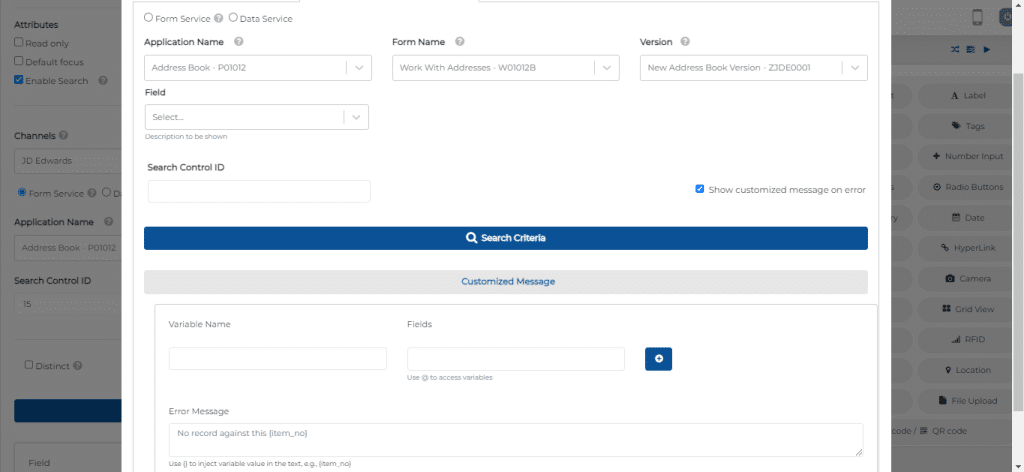Open the Form Name dropdown arrow

[x=606, y=68]
